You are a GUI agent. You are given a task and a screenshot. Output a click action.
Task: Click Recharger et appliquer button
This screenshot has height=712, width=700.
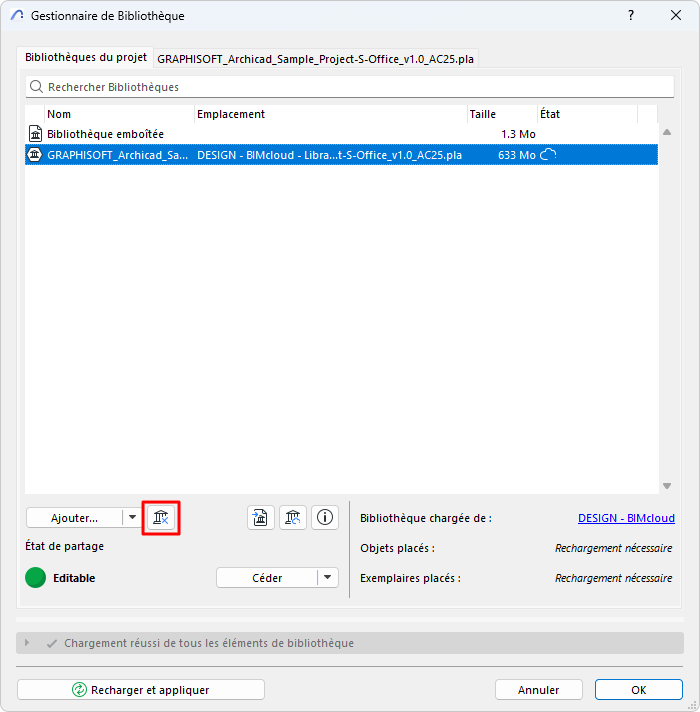coord(141,690)
